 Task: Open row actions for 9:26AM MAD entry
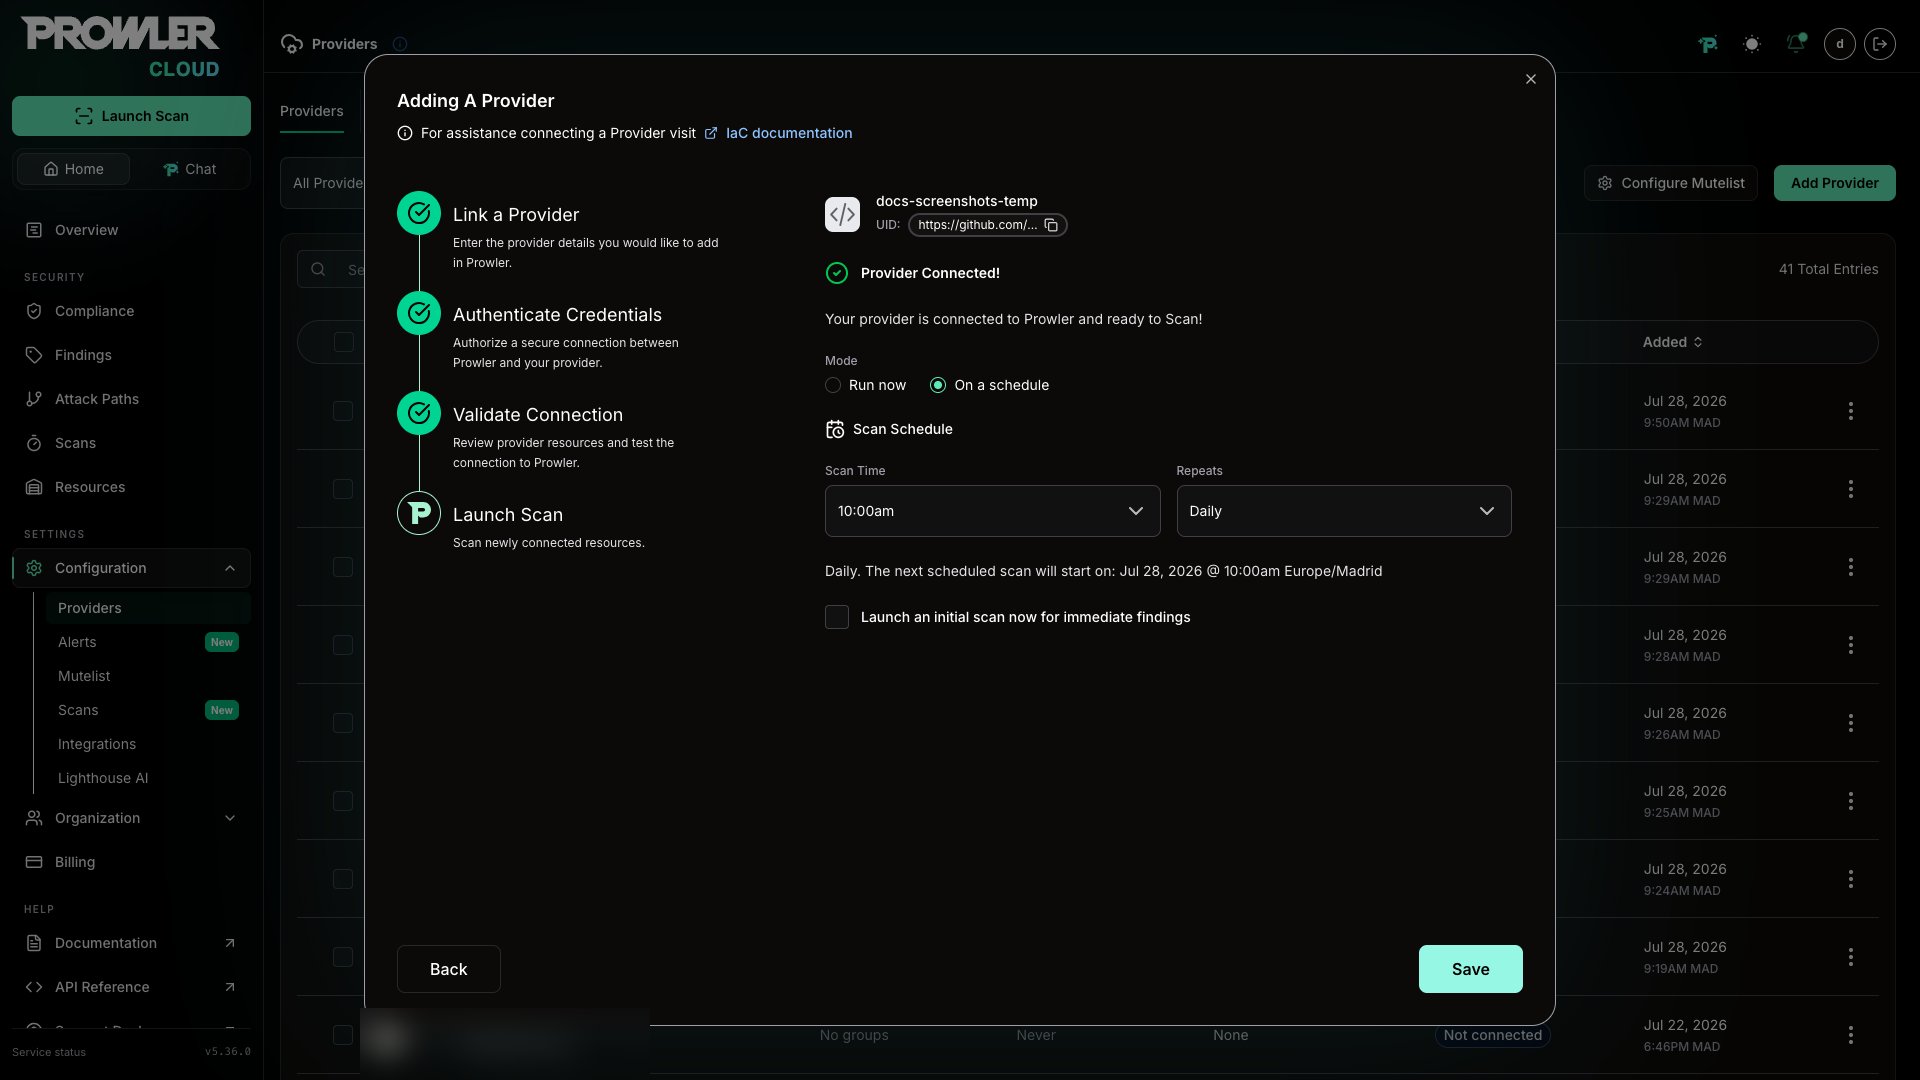click(x=1851, y=723)
